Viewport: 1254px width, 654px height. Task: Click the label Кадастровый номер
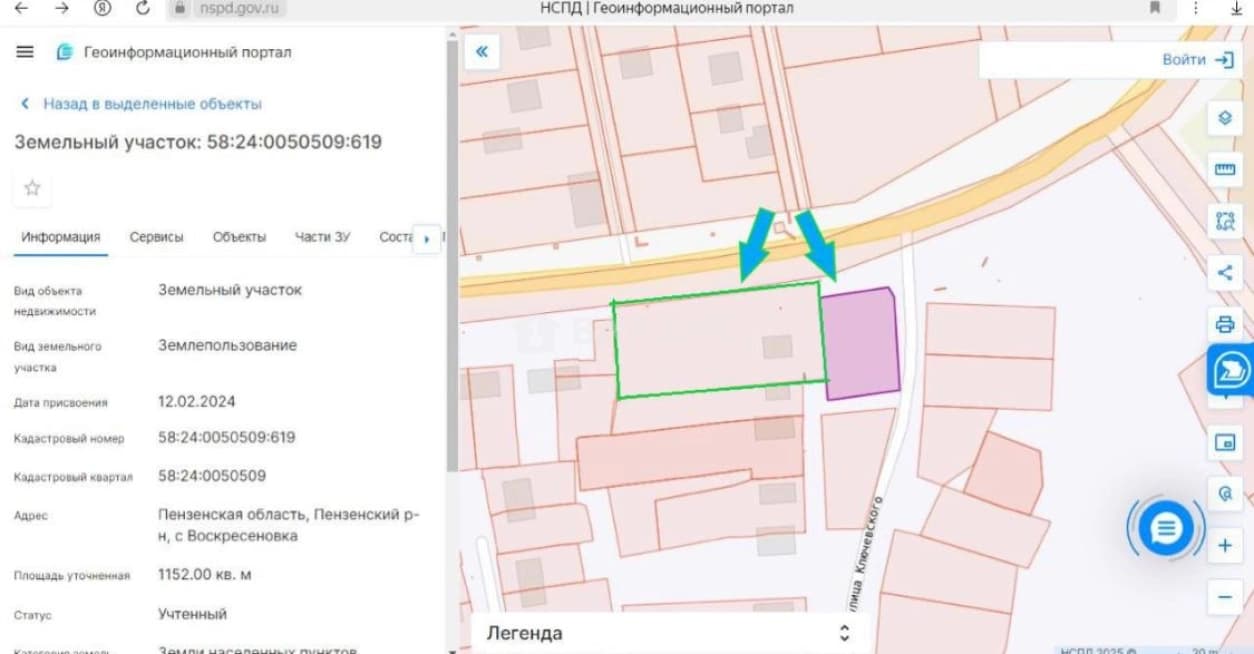tap(69, 439)
